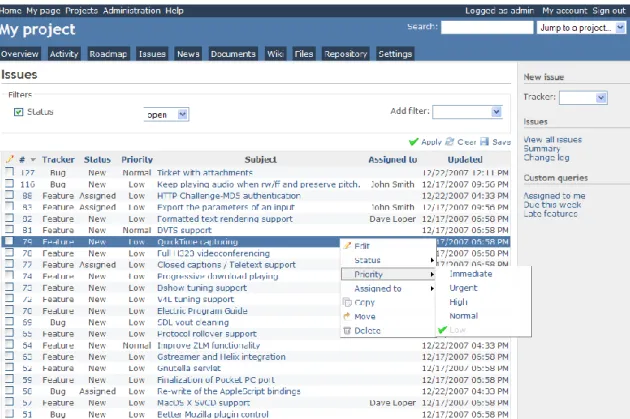Image resolution: width=630 pixels, height=419 pixels.
Task: Switch to the News tab
Action: [188, 54]
